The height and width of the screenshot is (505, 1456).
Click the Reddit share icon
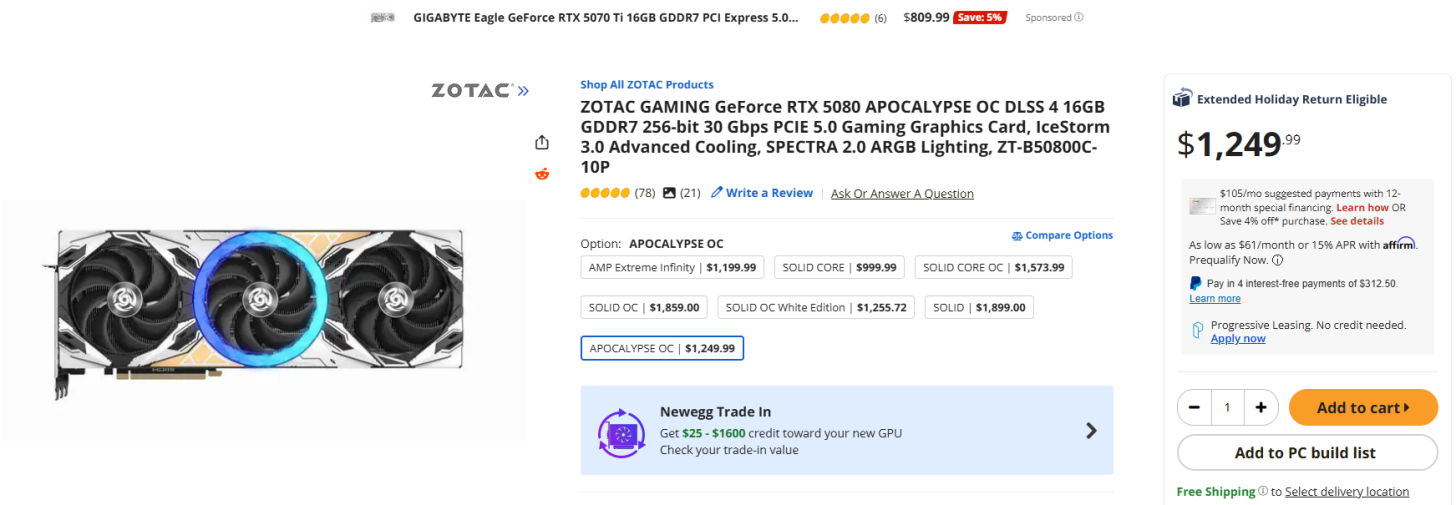pyautogui.click(x=542, y=174)
